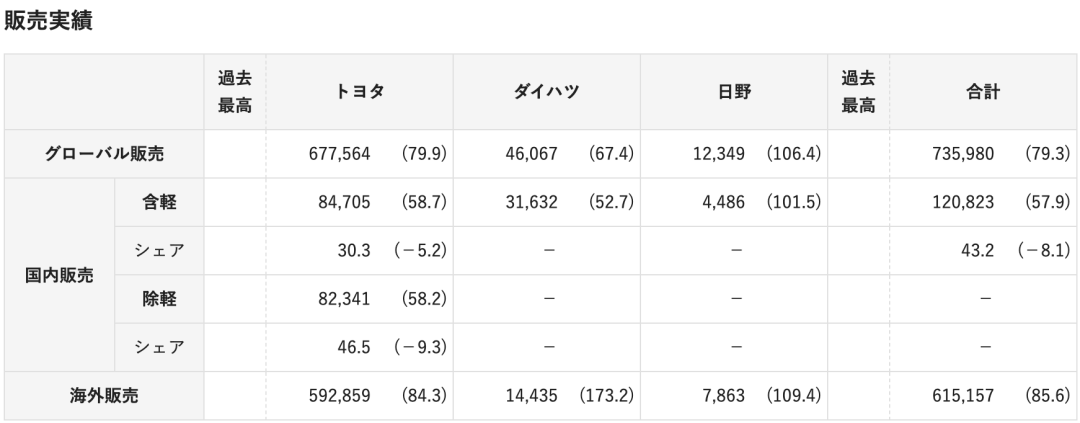Click the 販売実績 heading
Screen dimensions: 1080x423
[49, 21]
